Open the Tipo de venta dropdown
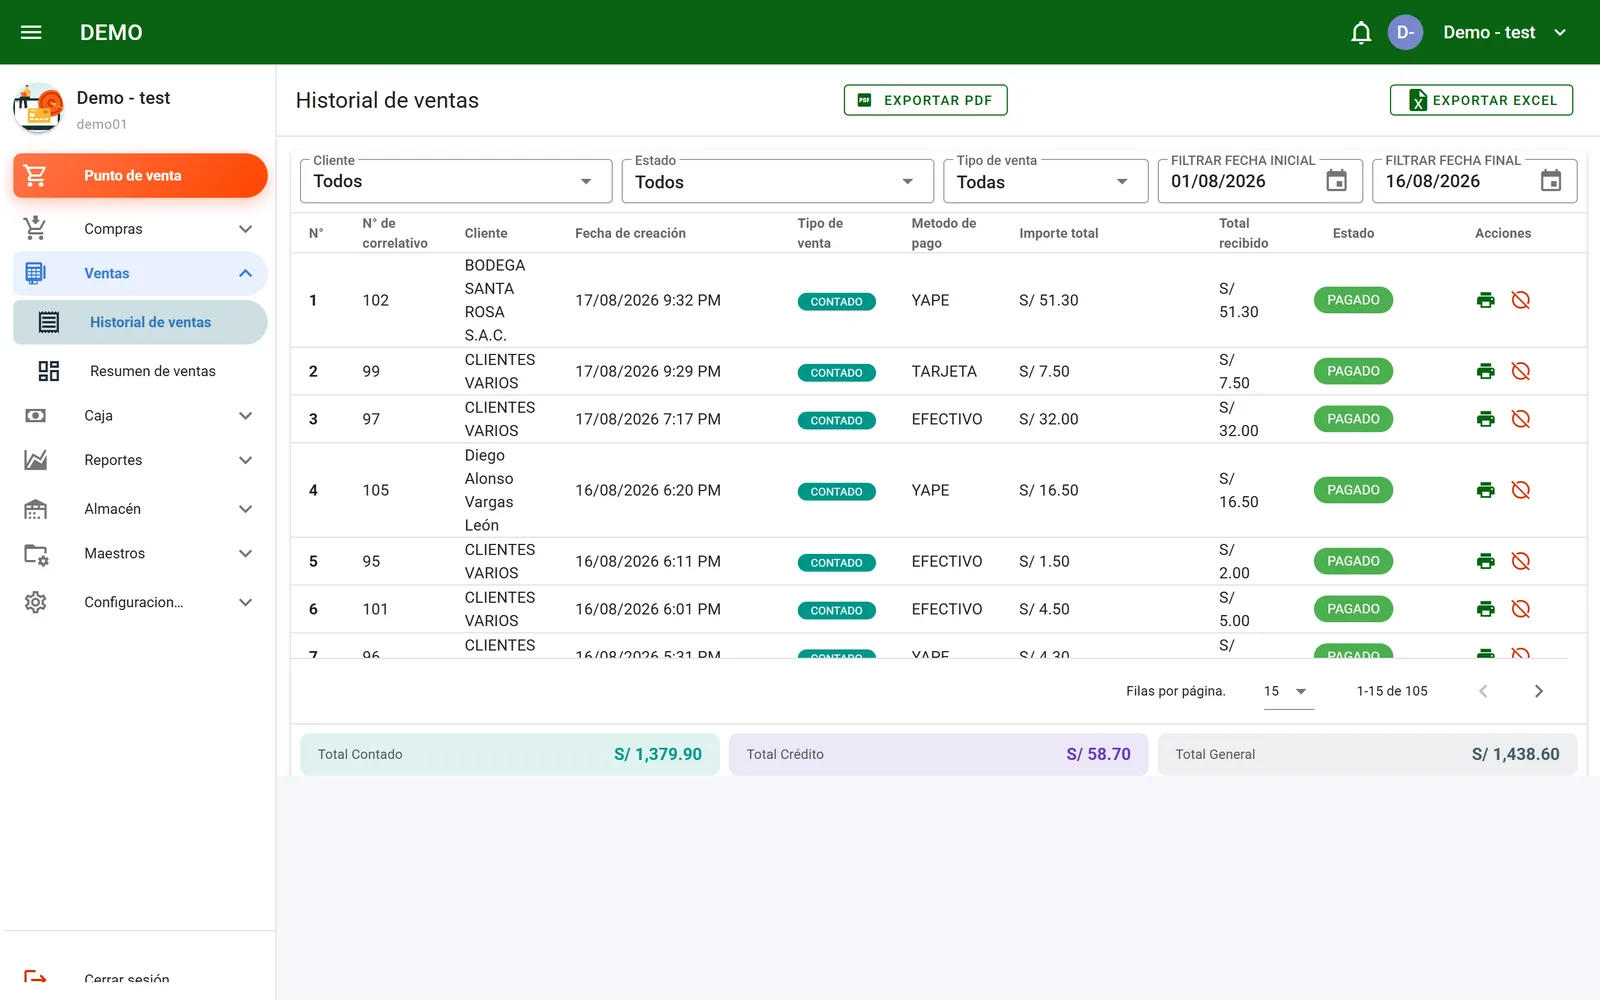1600x1000 pixels. 1045,181
